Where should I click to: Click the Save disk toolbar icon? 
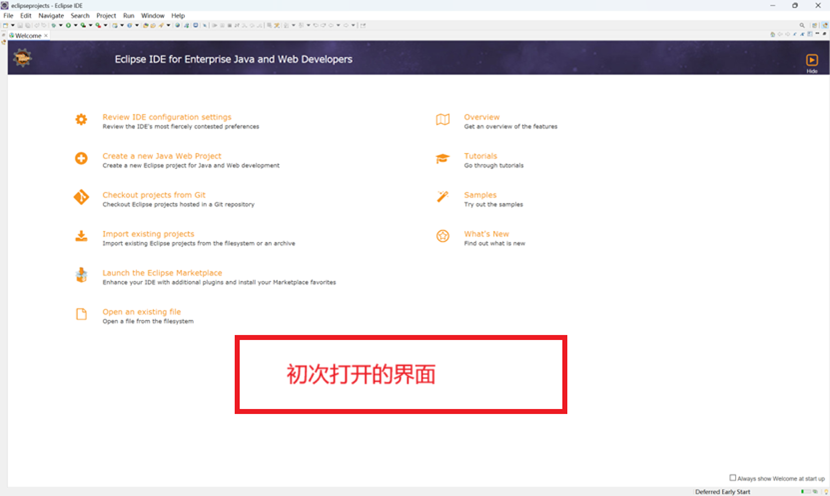[x=20, y=25]
